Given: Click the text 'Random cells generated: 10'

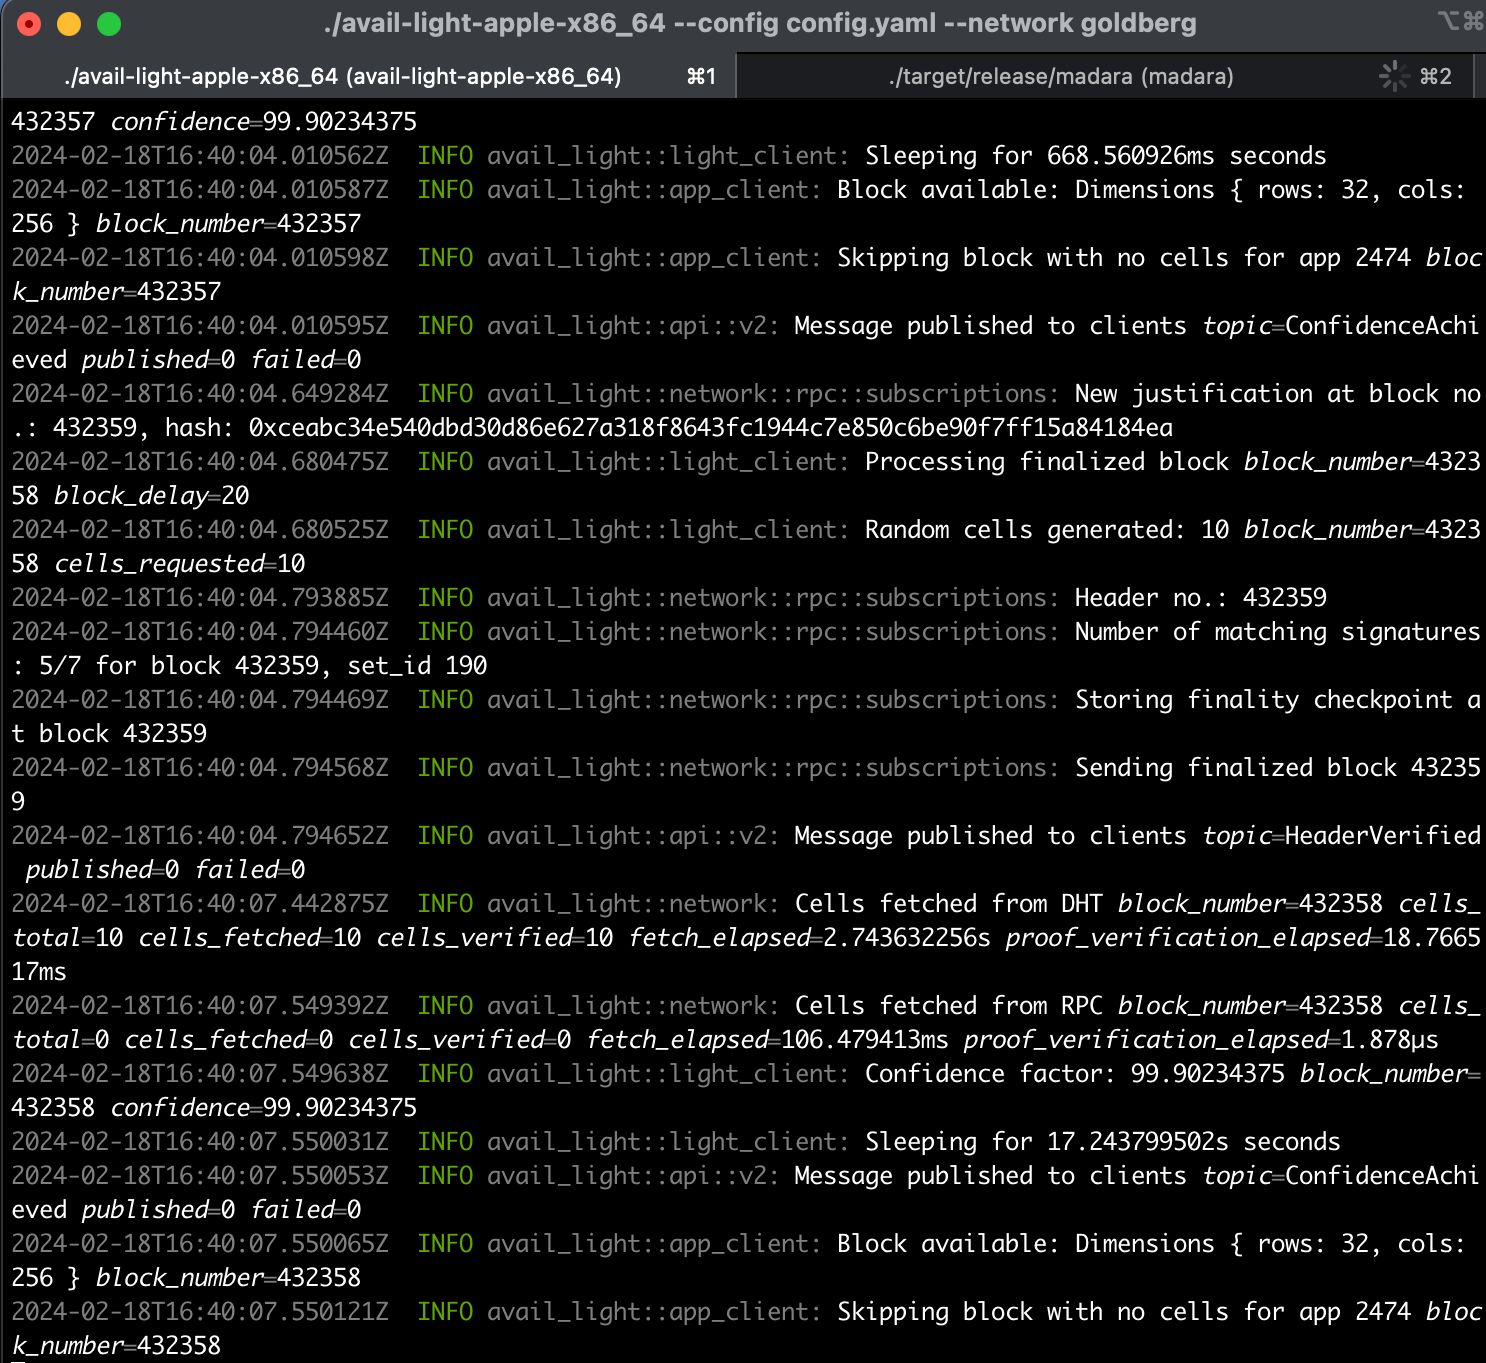Looking at the screenshot, I should coord(1046,530).
